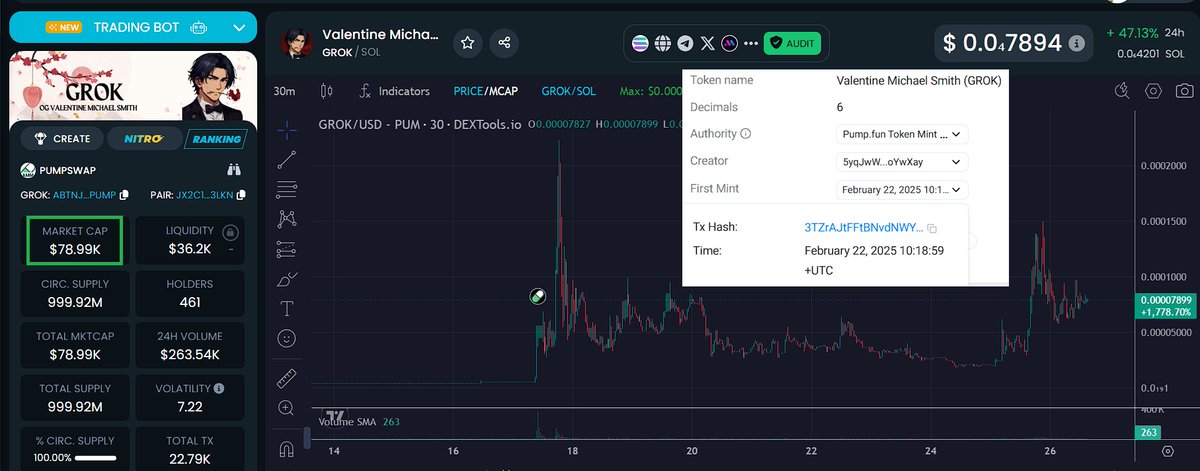This screenshot has width=1200, height=471.
Task: Toggle the GROK/SOL pair denomination
Action: tap(569, 91)
